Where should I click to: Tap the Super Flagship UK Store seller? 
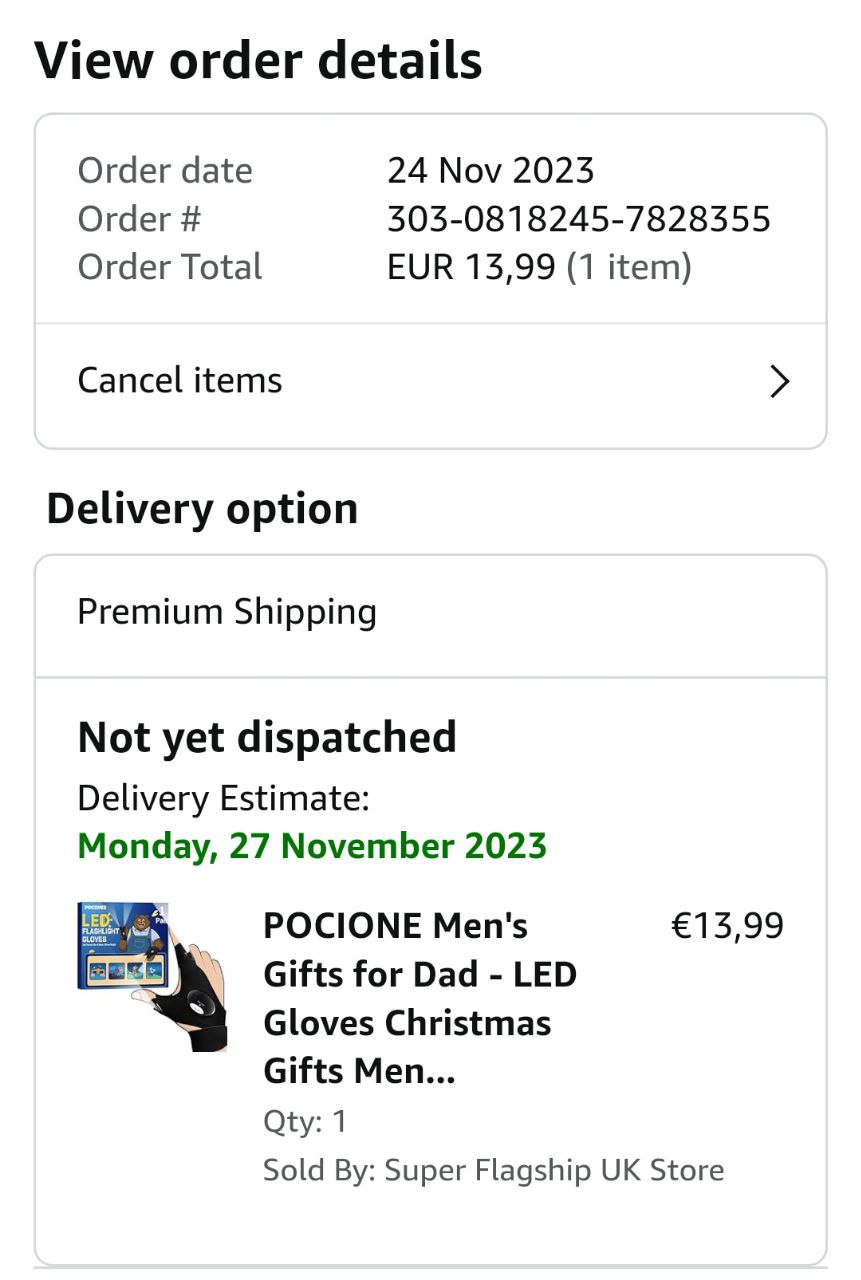554,1170
